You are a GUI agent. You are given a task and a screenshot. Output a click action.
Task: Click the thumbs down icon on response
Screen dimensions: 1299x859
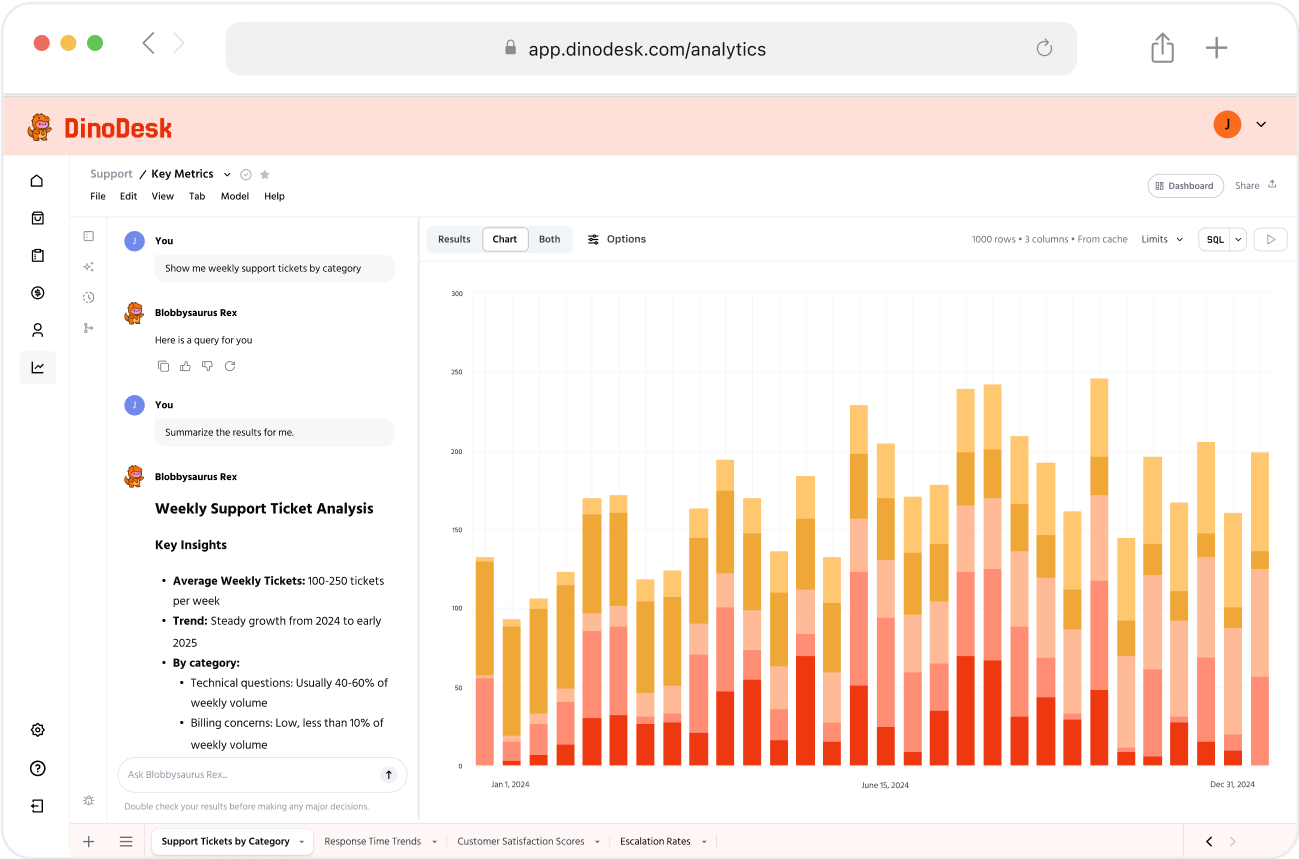(207, 366)
